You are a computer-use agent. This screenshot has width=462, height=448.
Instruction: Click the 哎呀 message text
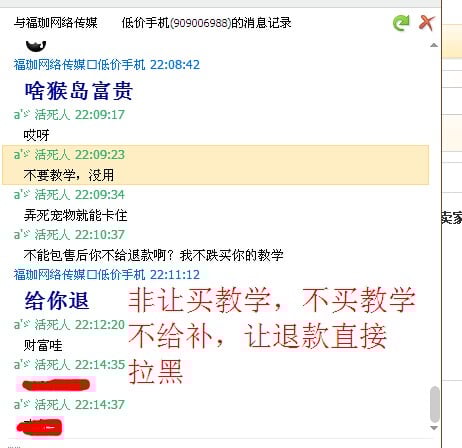click(36, 135)
